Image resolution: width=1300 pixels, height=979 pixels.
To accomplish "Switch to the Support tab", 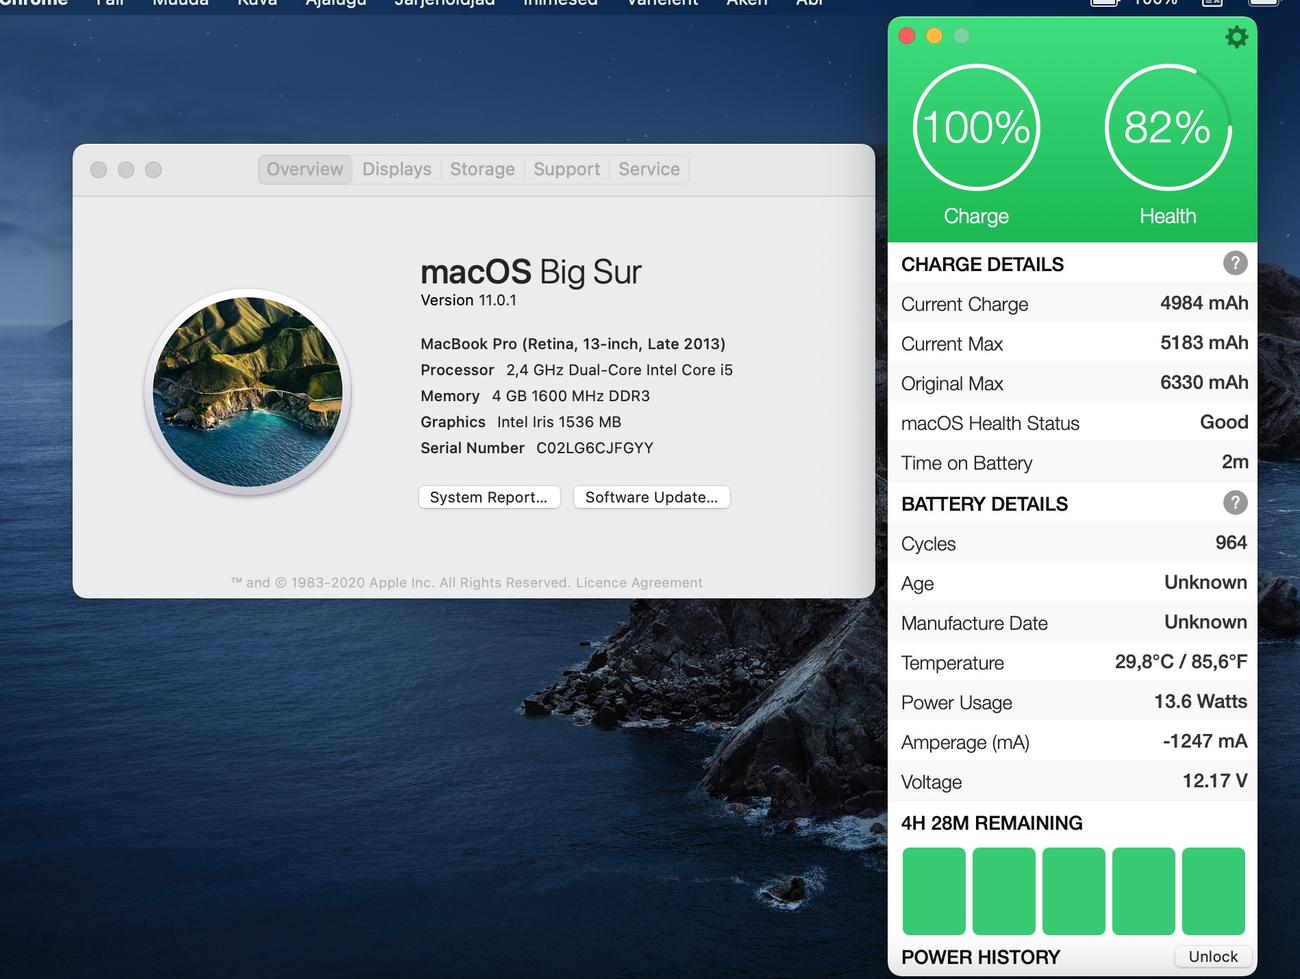I will point(567,169).
